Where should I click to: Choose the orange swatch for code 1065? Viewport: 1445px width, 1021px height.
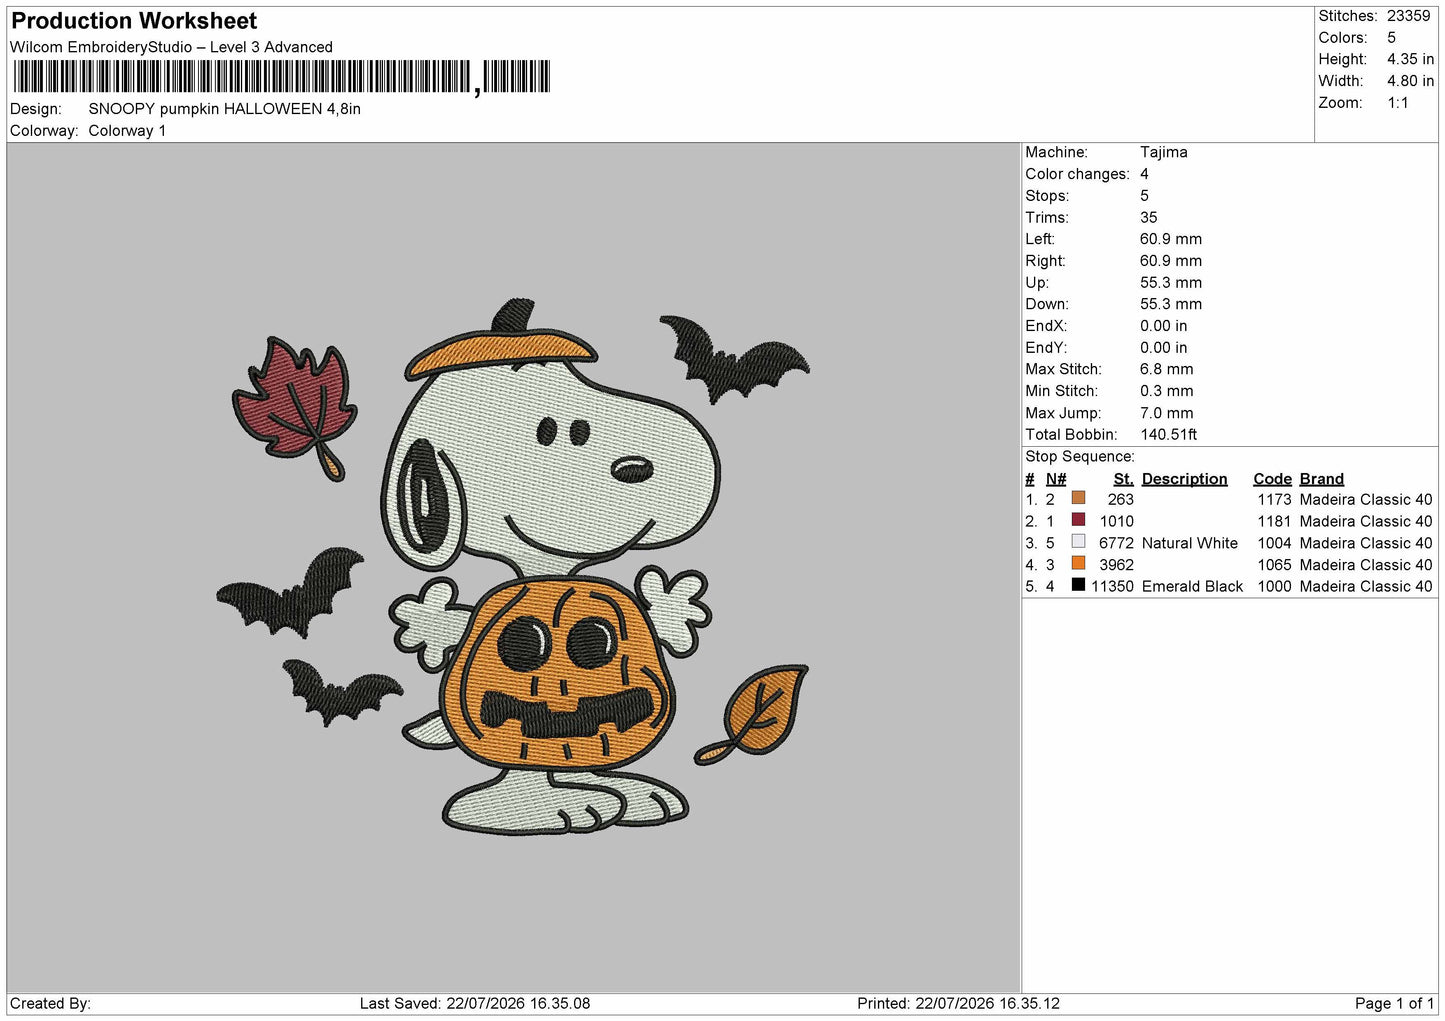coord(1078,564)
